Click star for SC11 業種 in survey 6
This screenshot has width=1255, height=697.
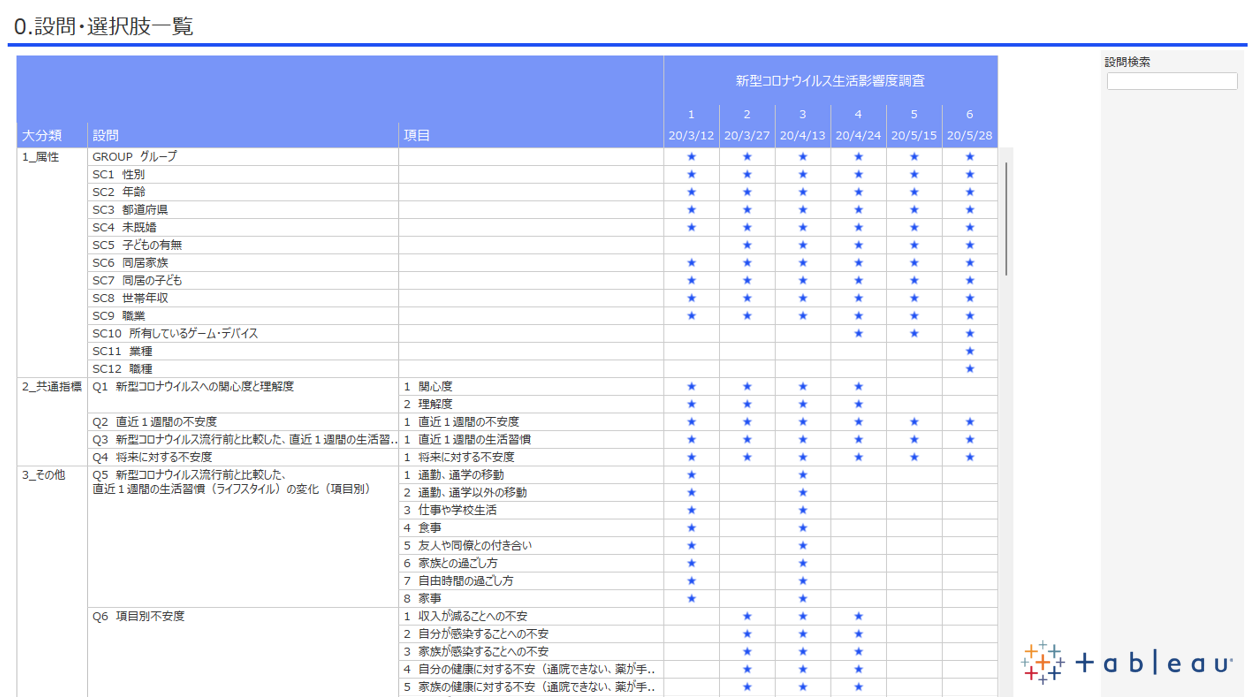point(969,351)
